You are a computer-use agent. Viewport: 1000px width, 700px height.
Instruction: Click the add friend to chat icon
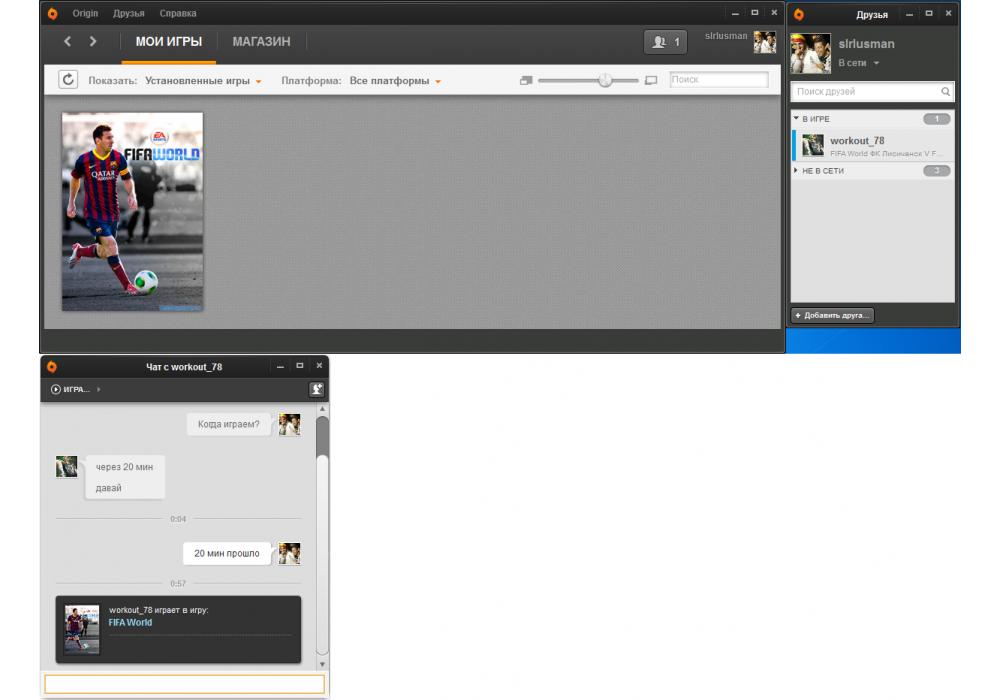316,389
